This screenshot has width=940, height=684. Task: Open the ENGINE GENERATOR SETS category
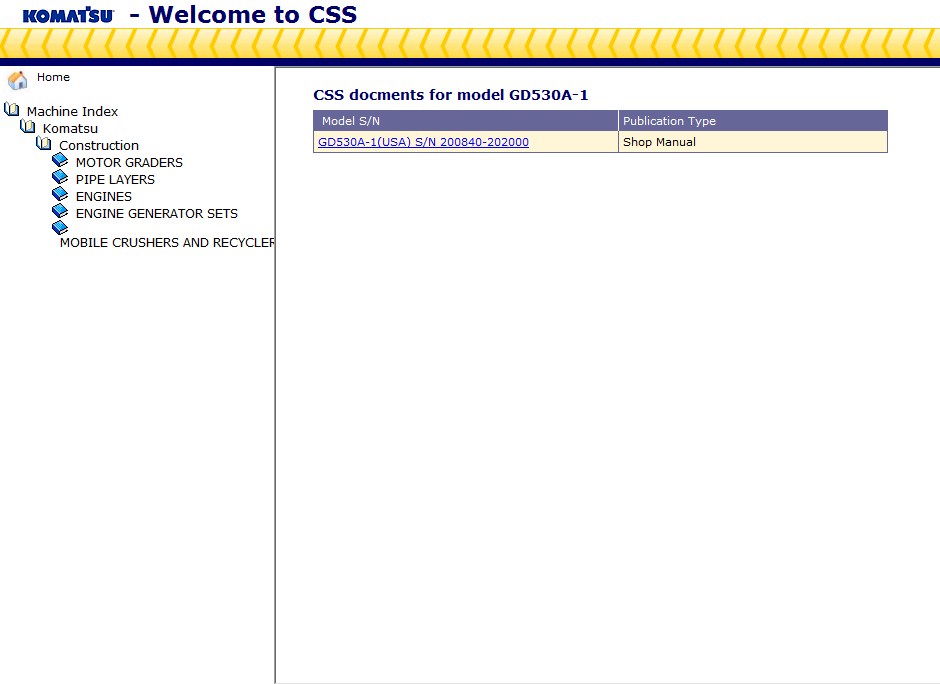coord(157,213)
